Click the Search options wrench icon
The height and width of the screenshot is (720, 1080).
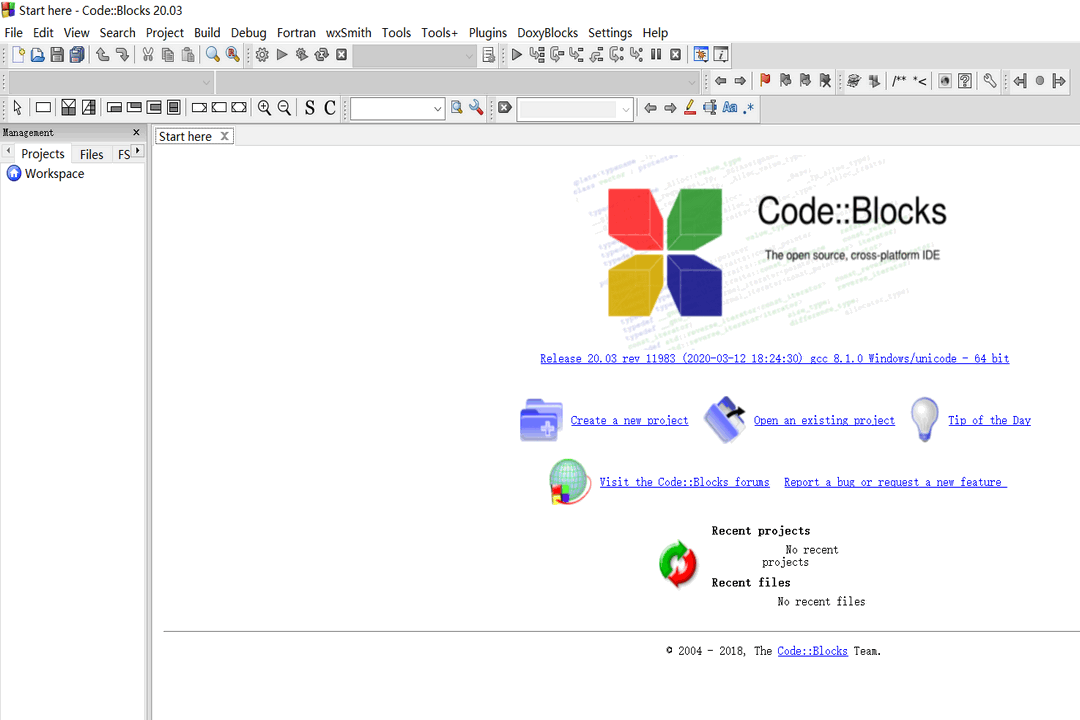click(476, 107)
